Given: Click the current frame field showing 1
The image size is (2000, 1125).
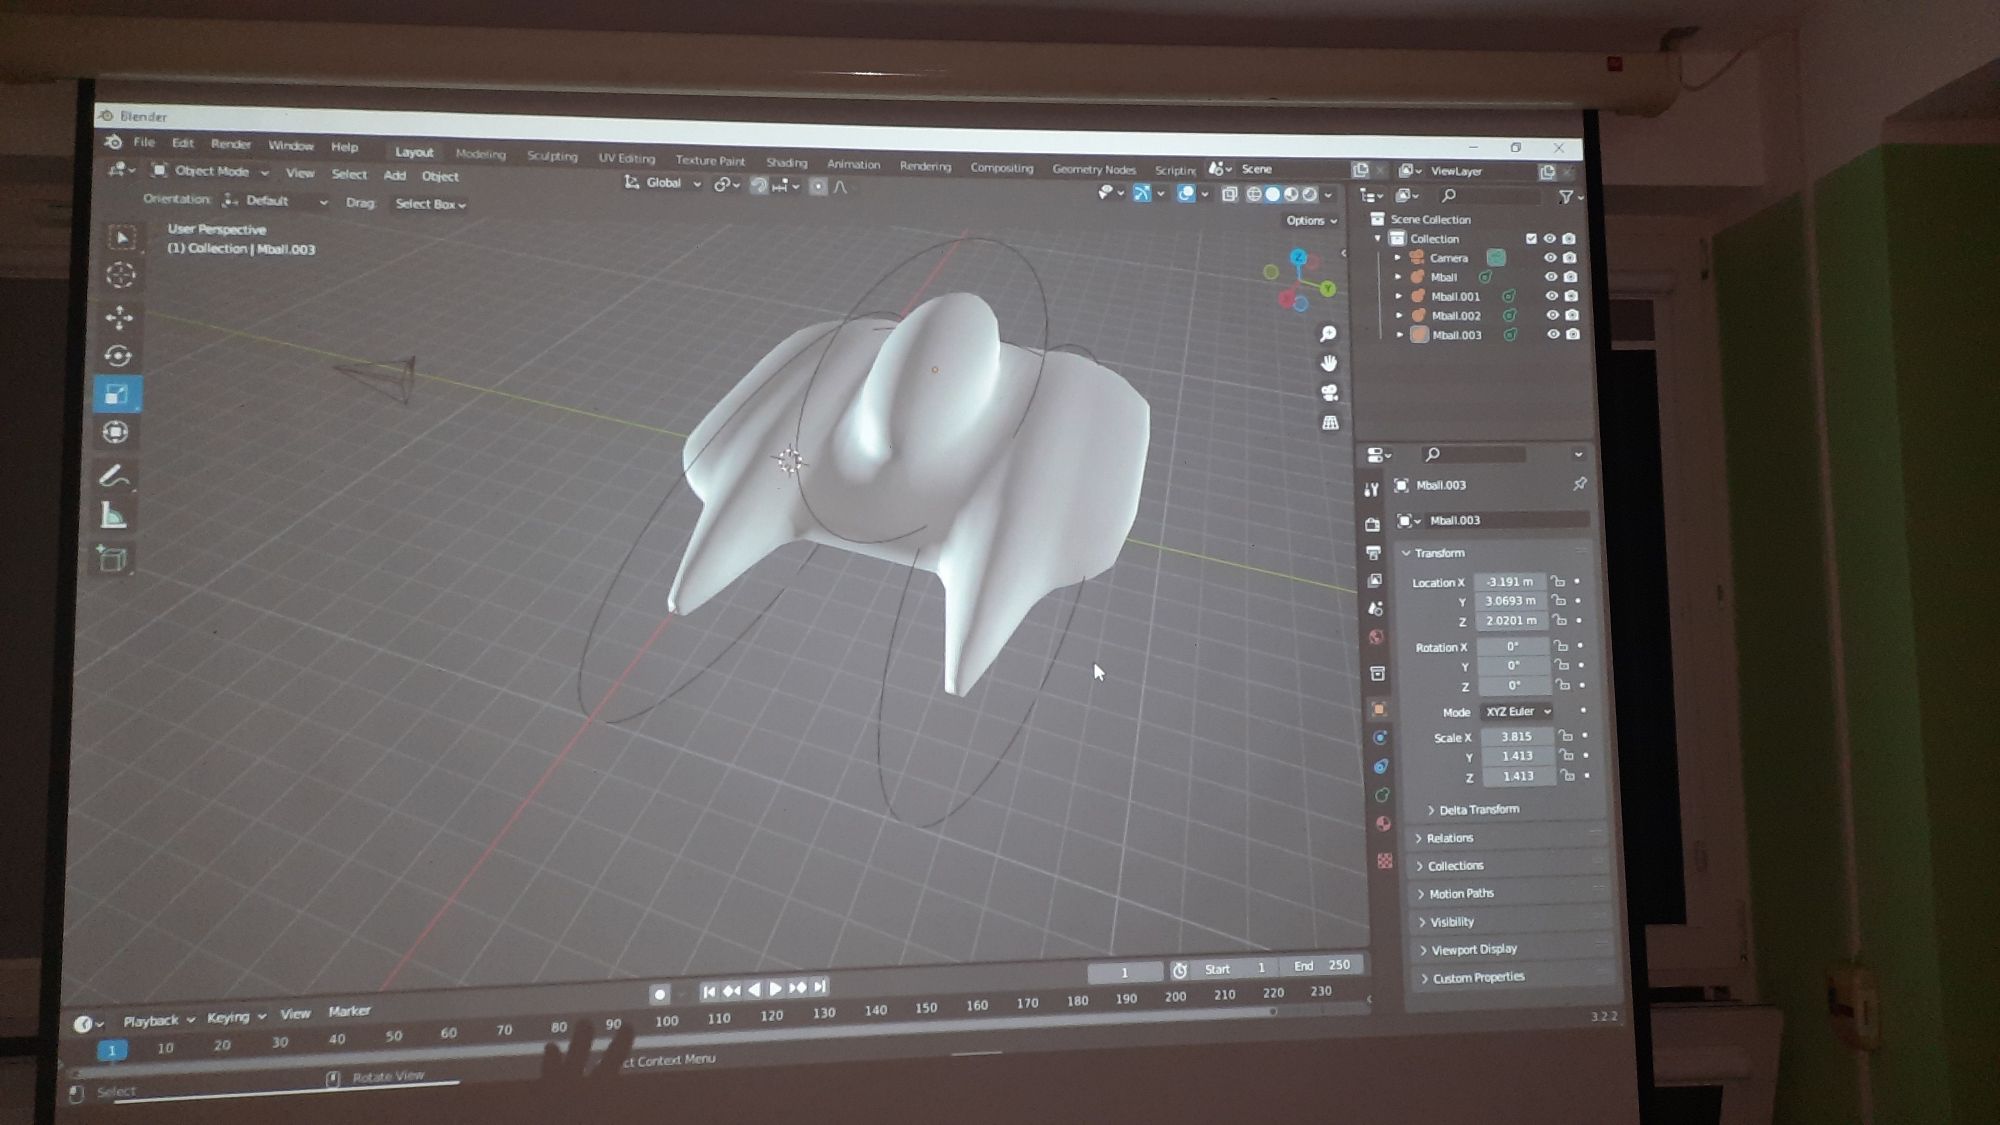Looking at the screenshot, I should tap(1124, 972).
